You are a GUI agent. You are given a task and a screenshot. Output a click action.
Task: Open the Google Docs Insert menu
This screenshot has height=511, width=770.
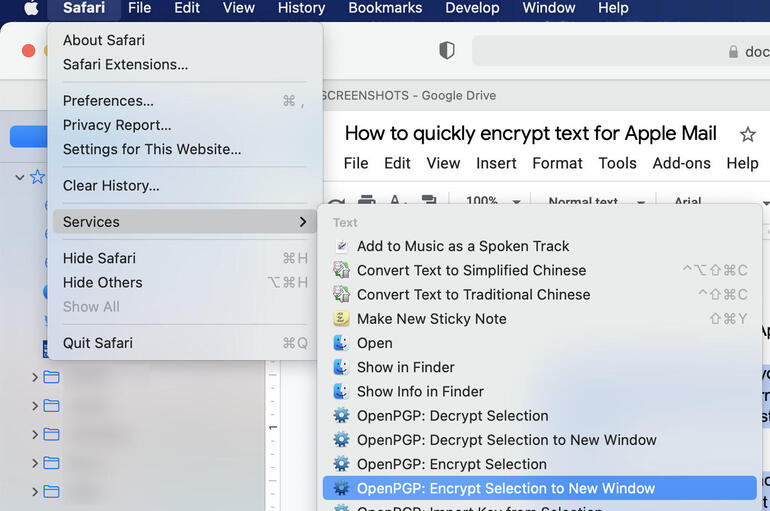pos(496,163)
